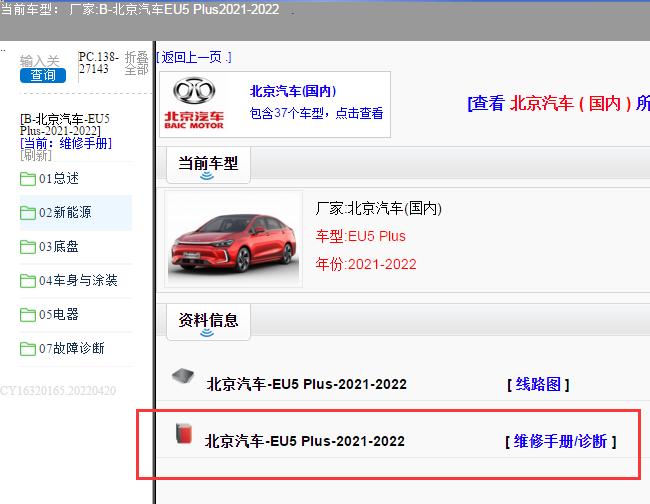Click the 刷新 refresh link
The image size is (650, 504).
tap(36, 155)
